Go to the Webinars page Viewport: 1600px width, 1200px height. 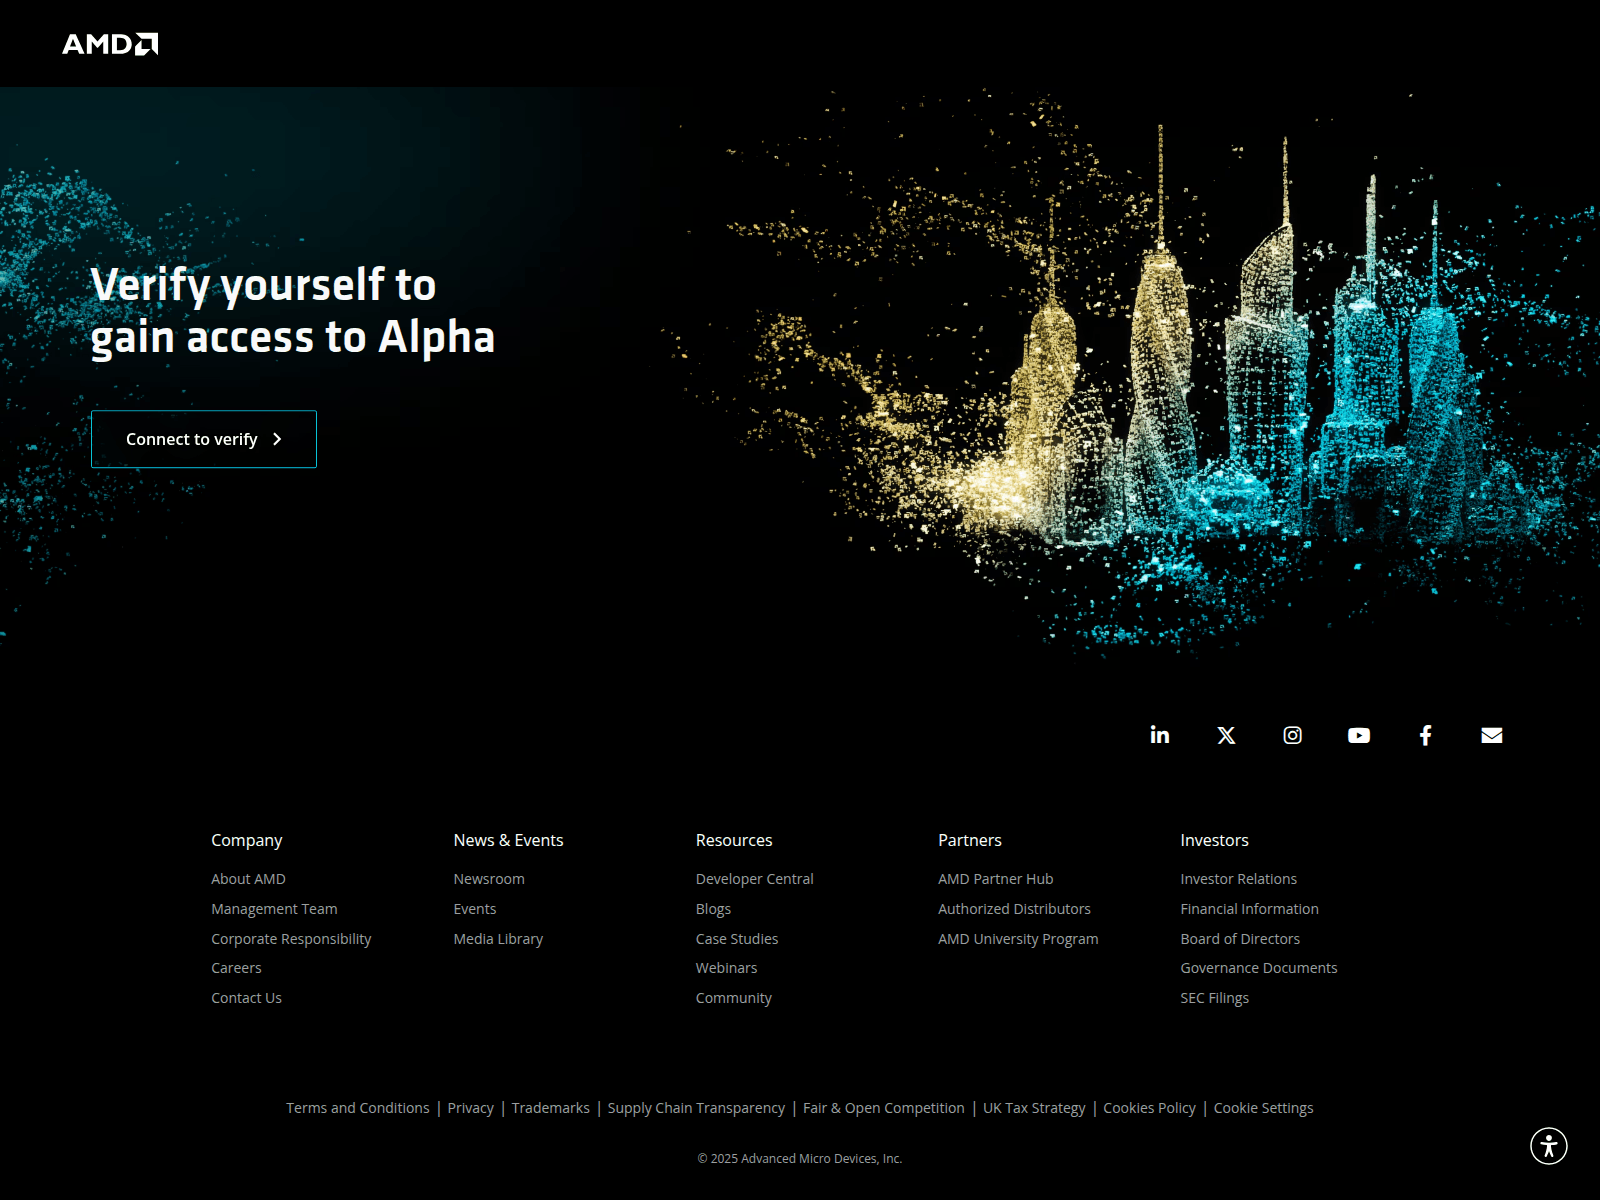727,968
